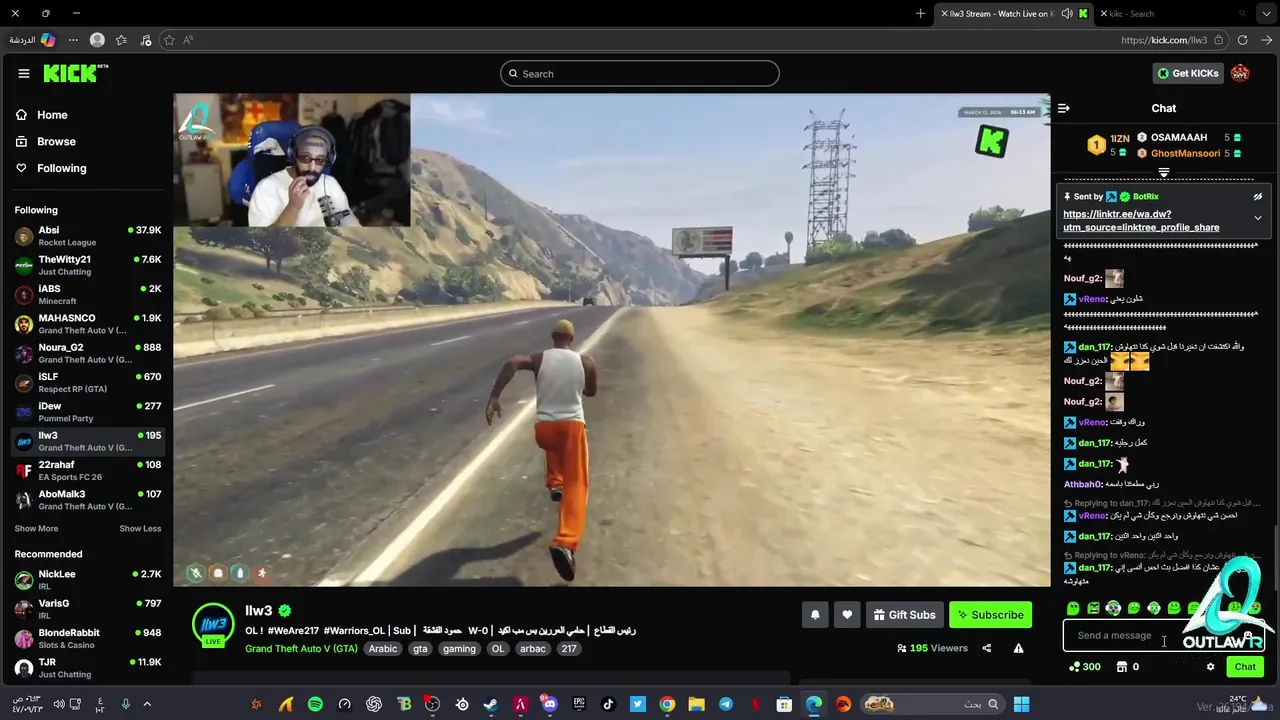Click the GhostMansoori leaderboard name

(x=1185, y=154)
